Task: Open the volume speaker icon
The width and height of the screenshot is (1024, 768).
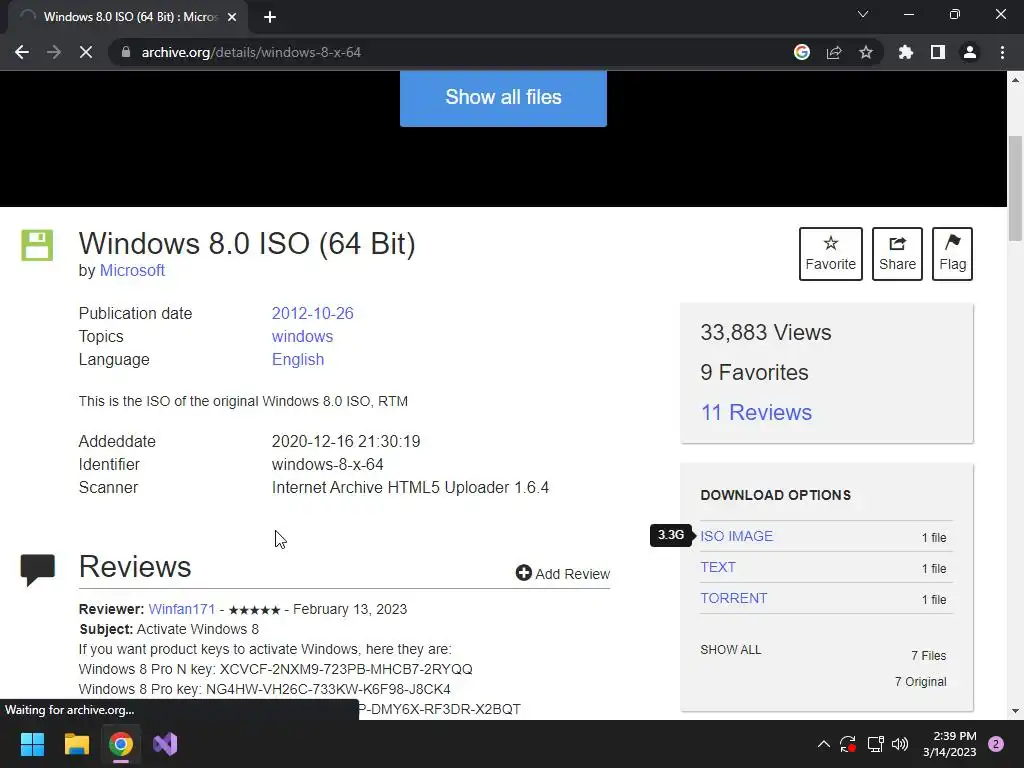Action: (x=901, y=744)
